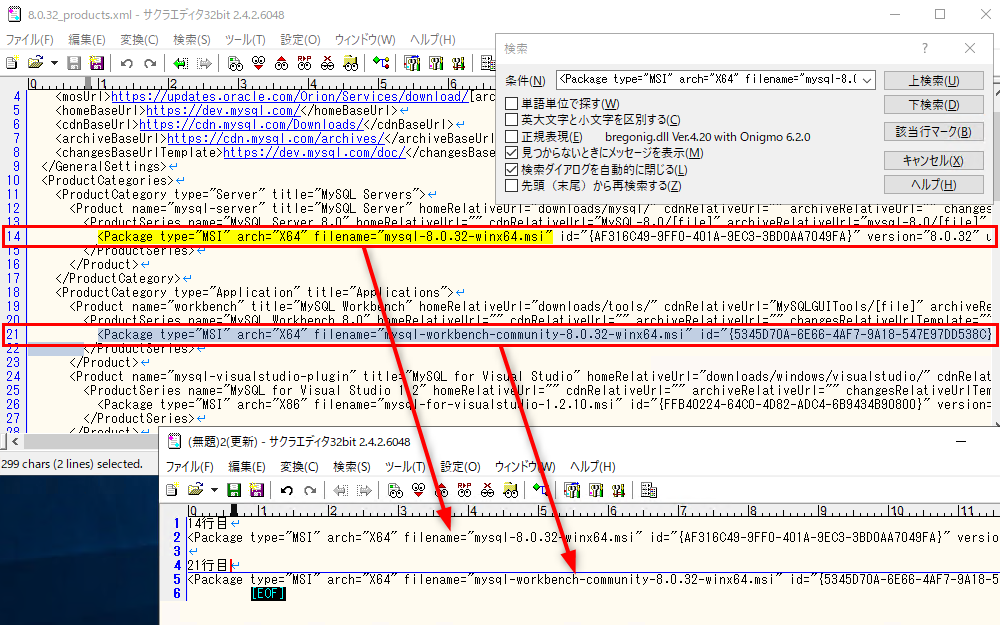This screenshot has width=1000, height=625.
Task: Clear search marks in (無題)2 toolbar
Action: [487, 490]
